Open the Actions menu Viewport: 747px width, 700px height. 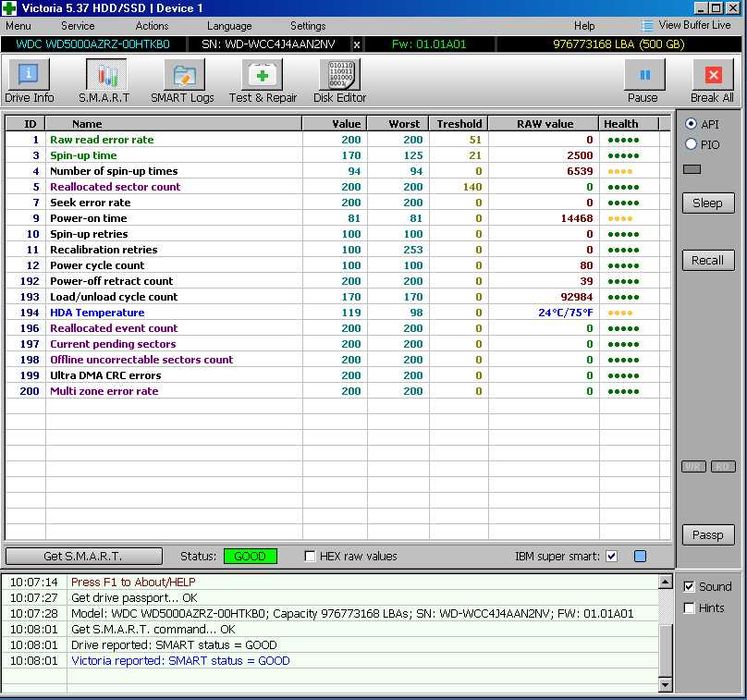(x=152, y=26)
